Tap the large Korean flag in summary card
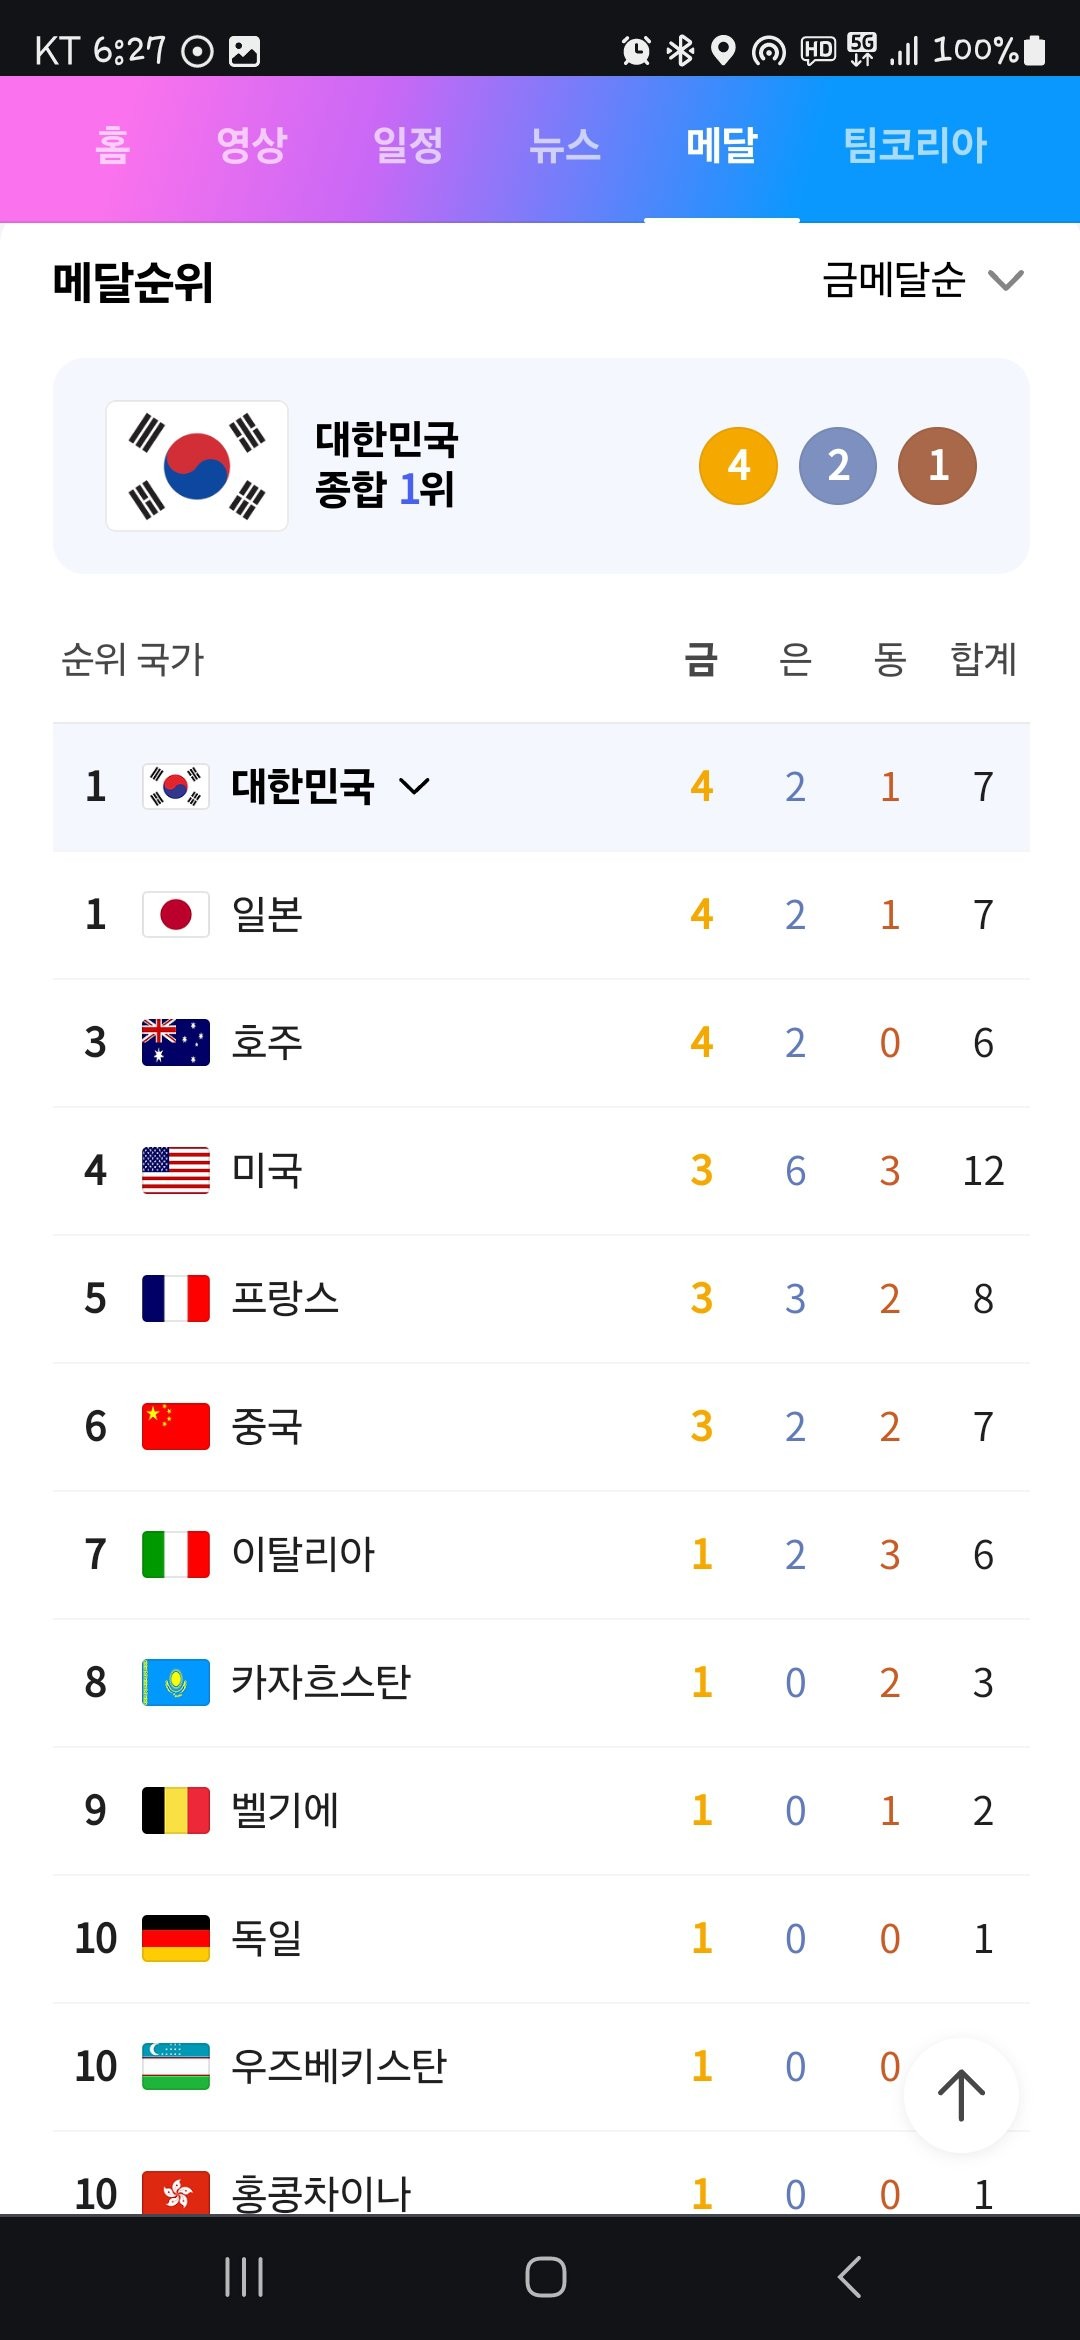Viewport: 1080px width, 2340px height. point(197,466)
